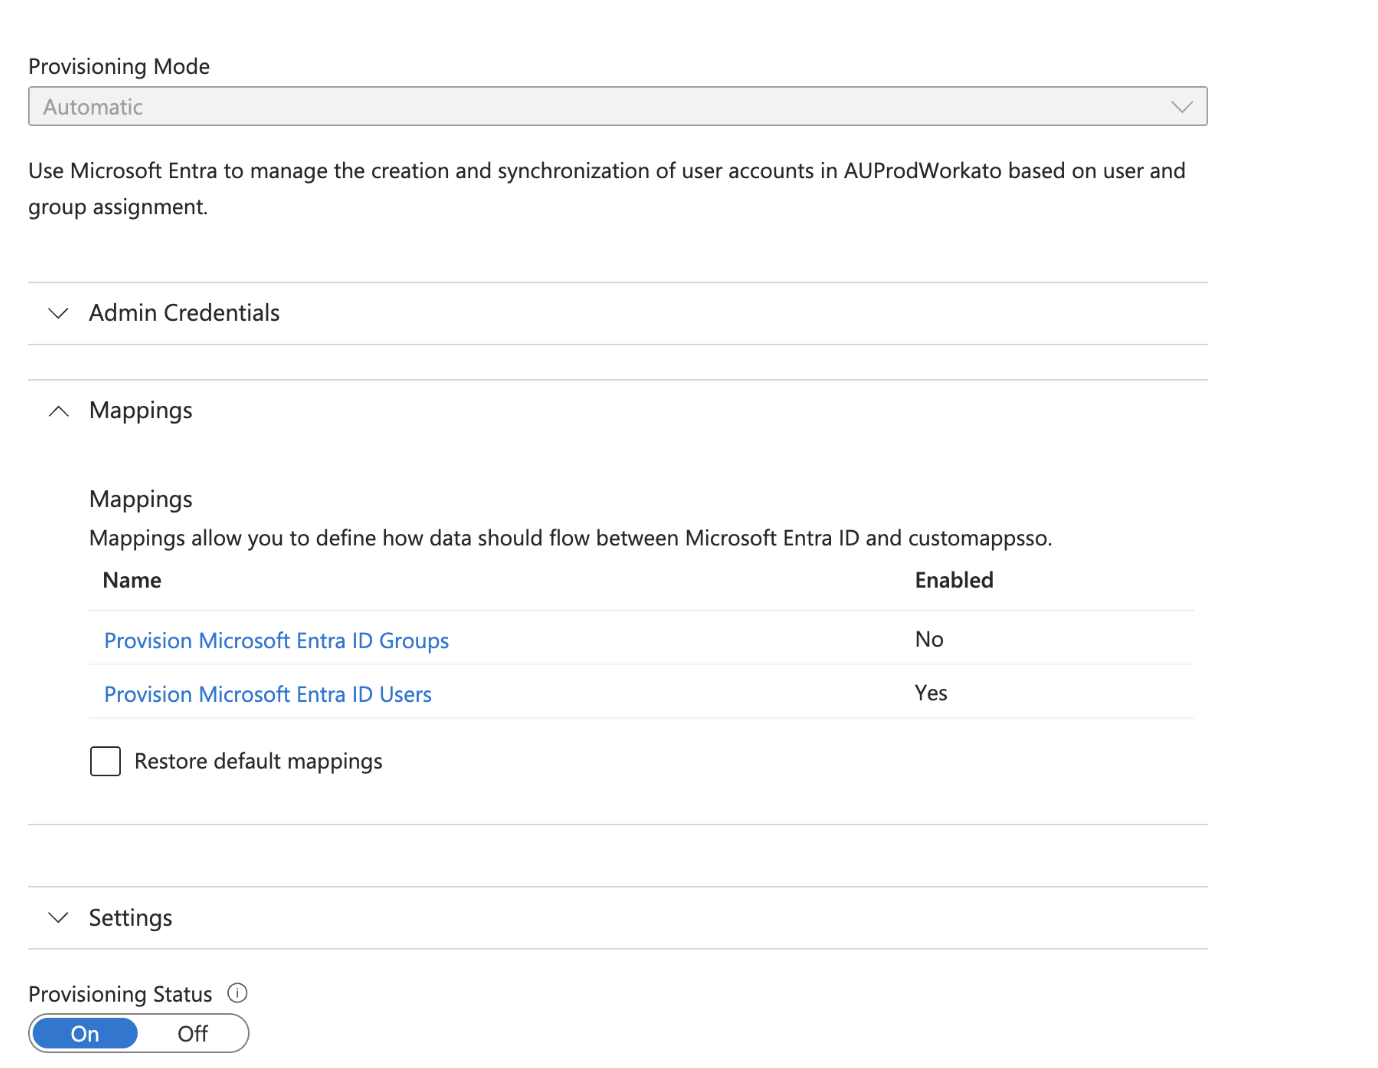Viewport: 1378px width, 1068px height.
Task: Set Provisioning Status to On
Action: point(84,1033)
